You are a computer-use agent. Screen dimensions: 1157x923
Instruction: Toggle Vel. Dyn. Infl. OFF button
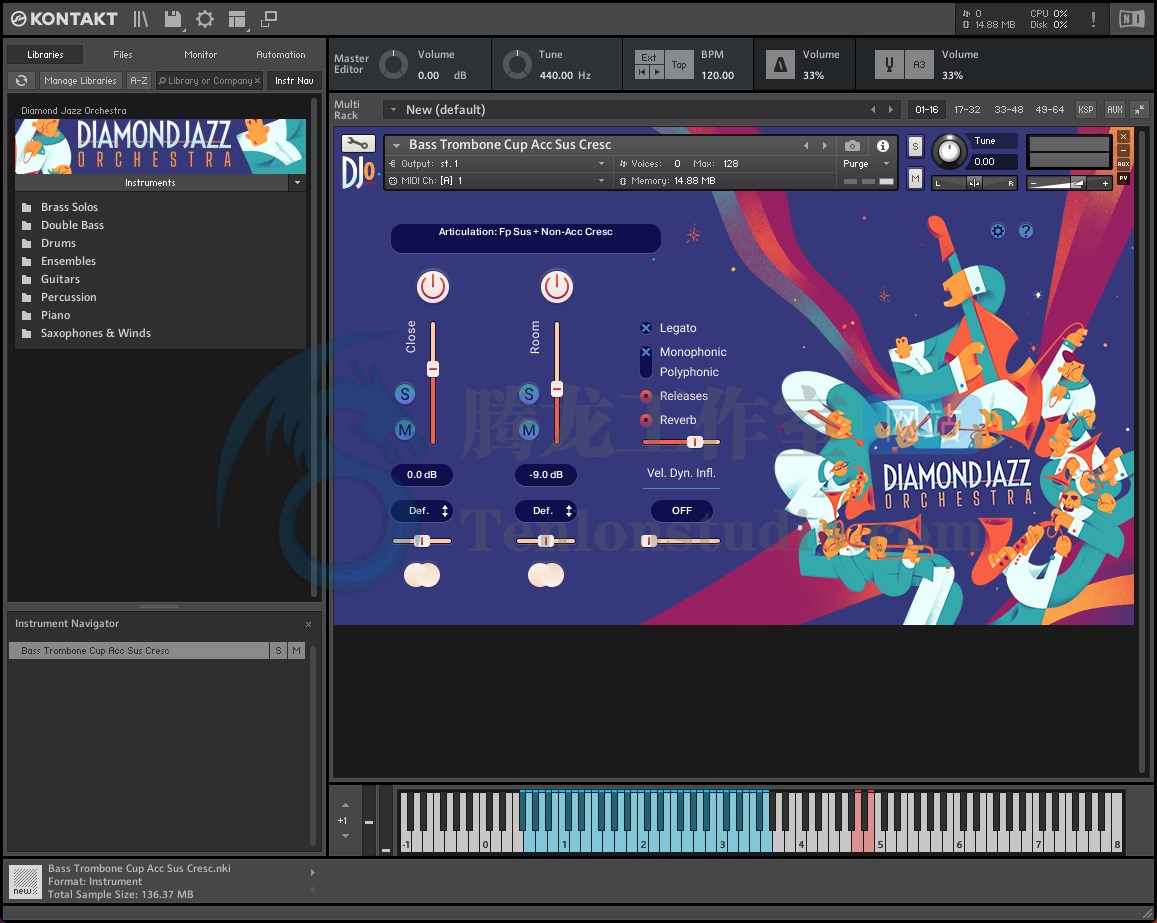pos(682,511)
